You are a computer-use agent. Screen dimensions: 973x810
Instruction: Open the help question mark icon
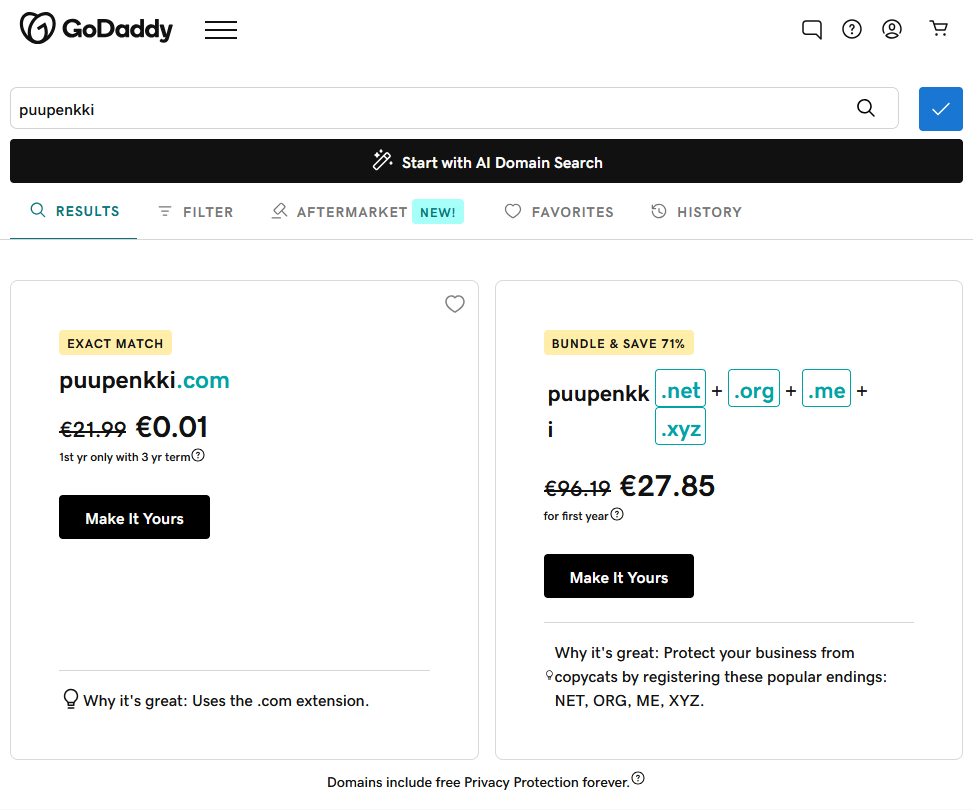851,29
